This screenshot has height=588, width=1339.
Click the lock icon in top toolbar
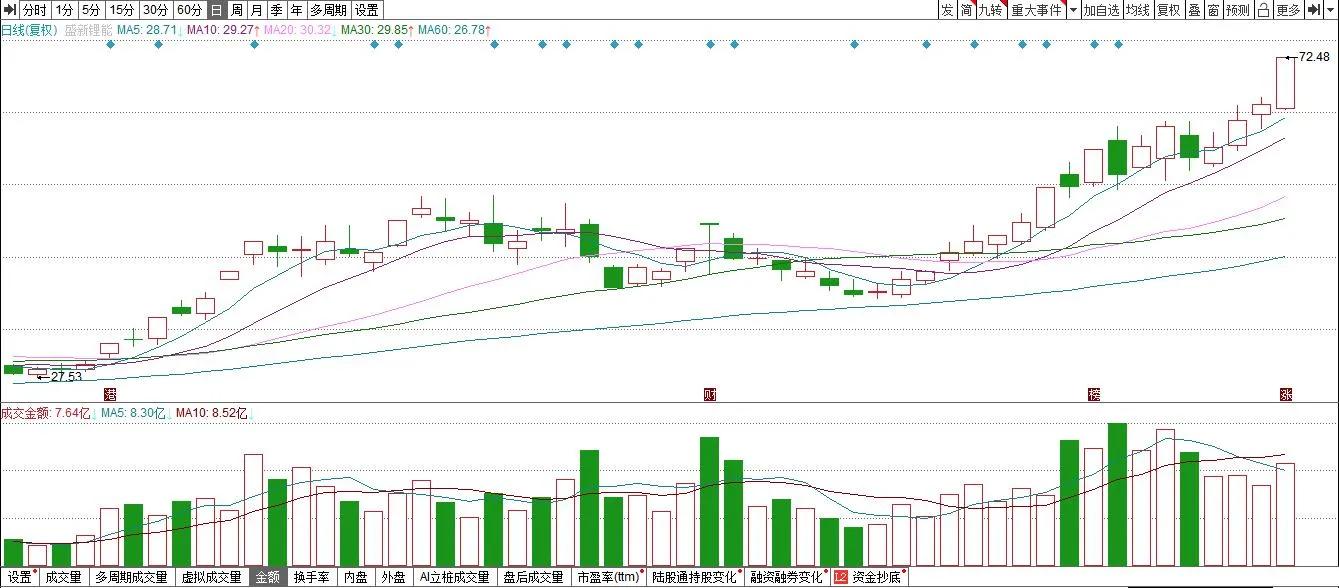pos(1263,10)
